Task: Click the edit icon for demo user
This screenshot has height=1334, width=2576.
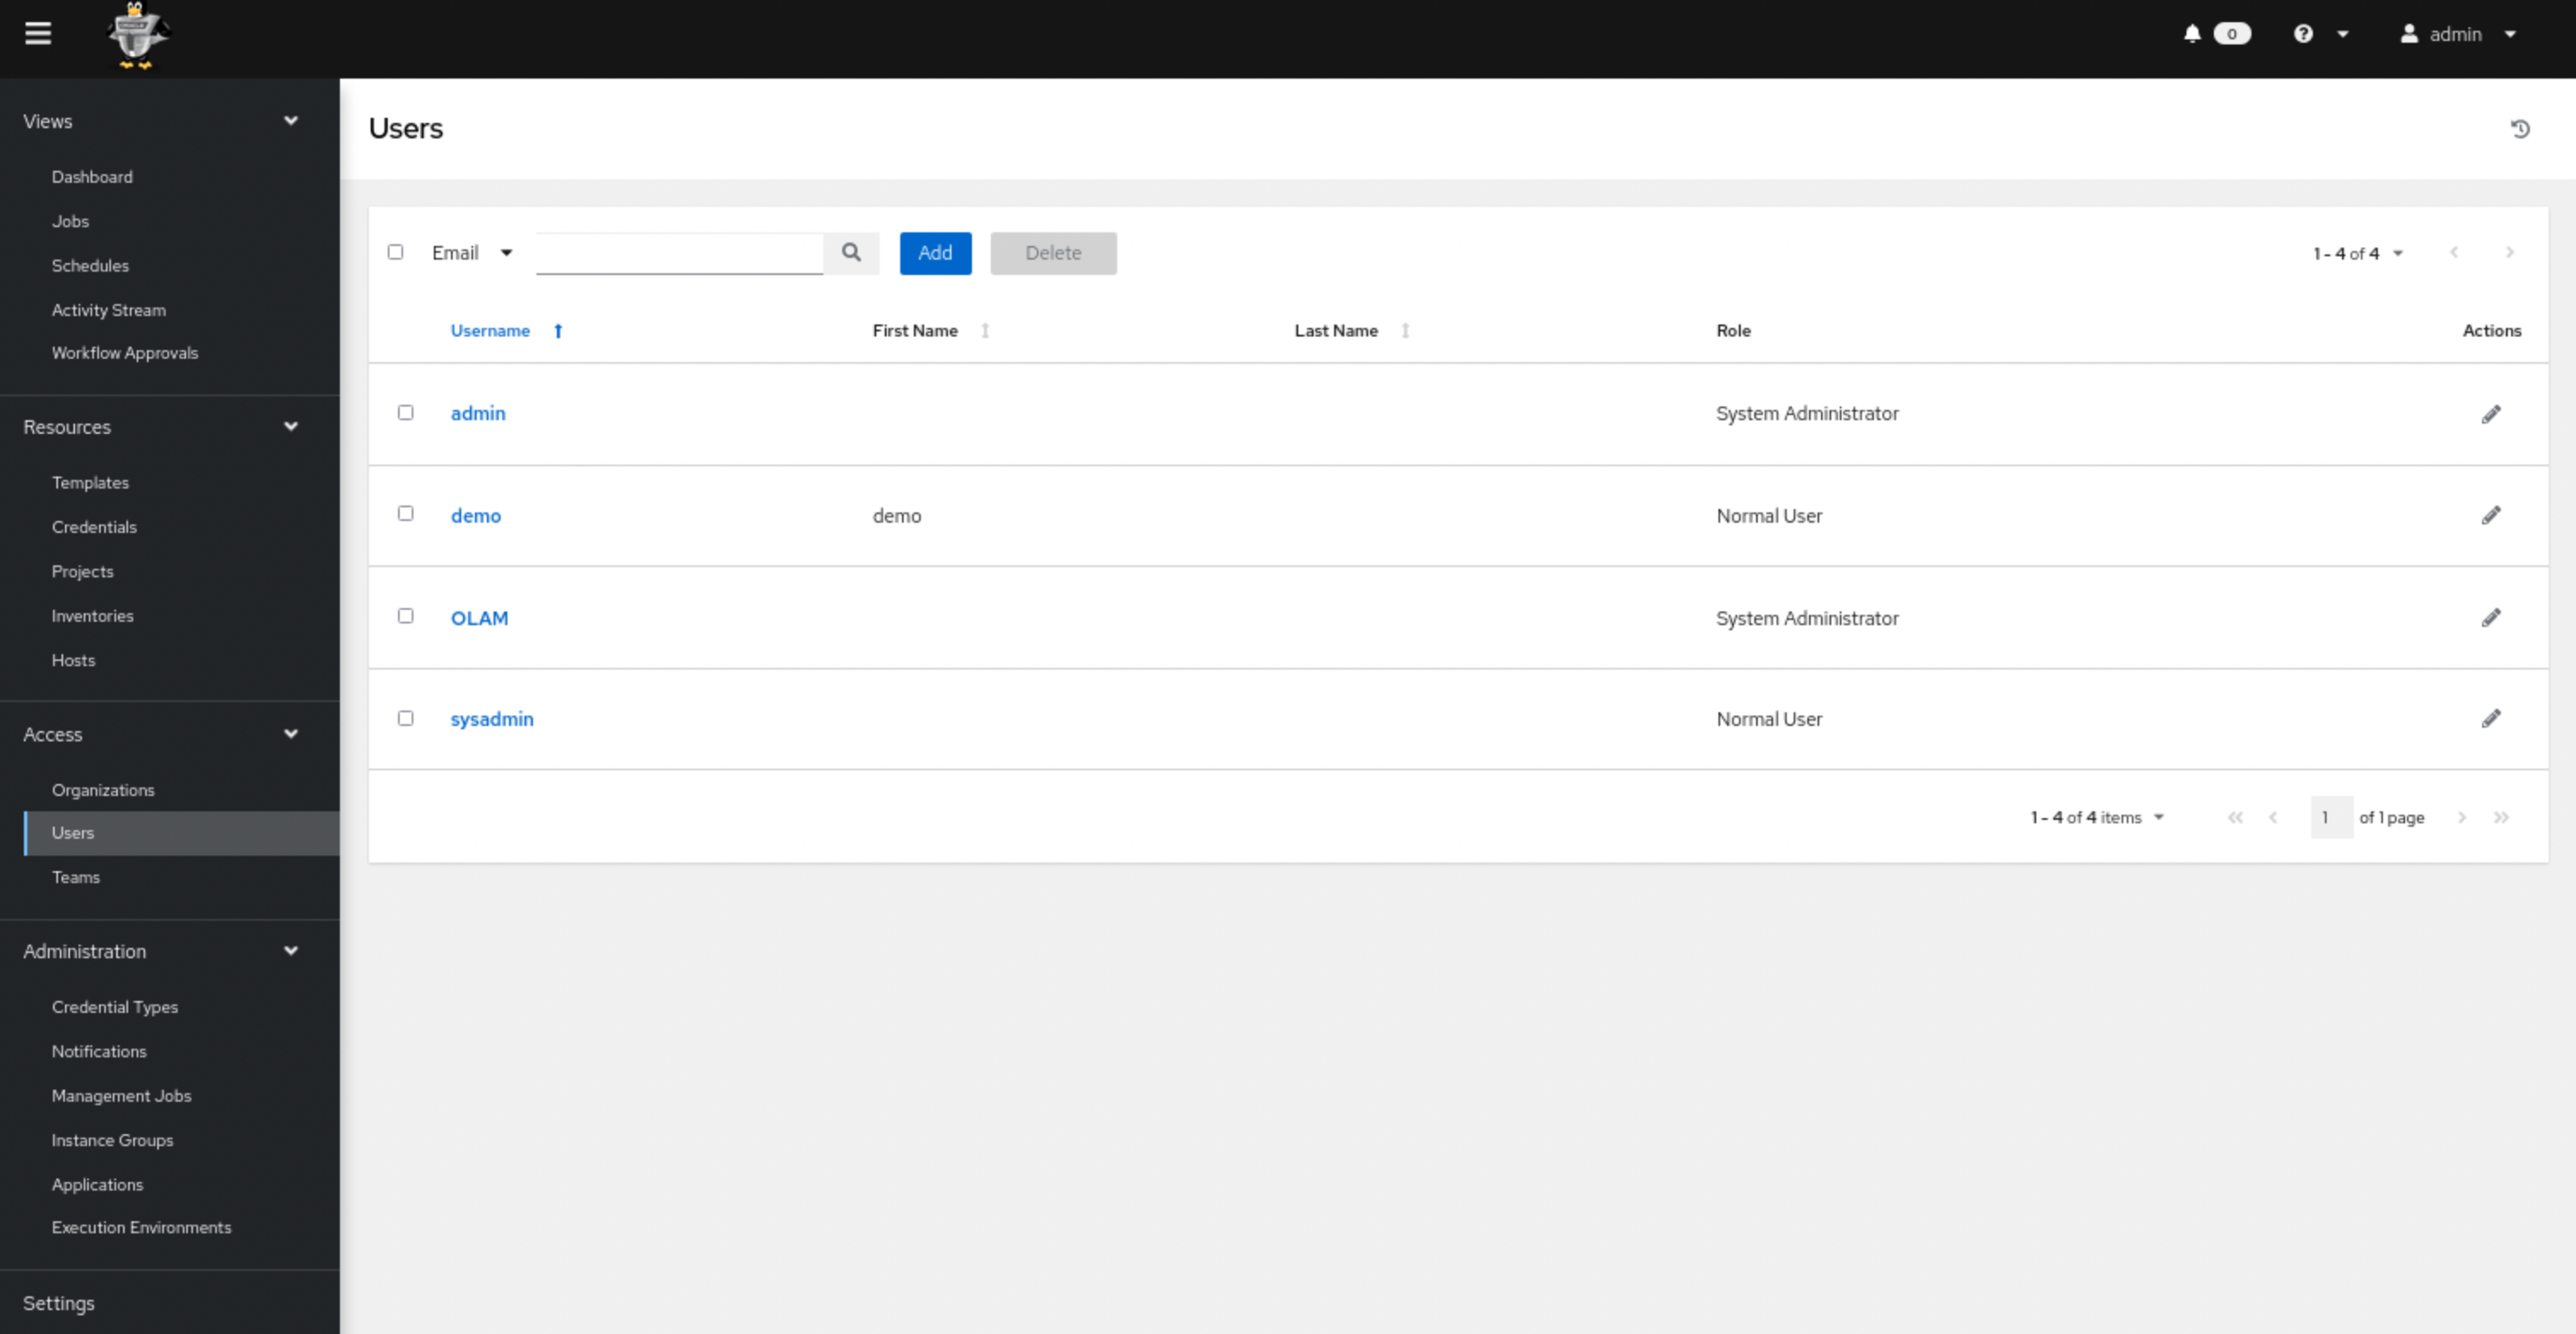Action: coord(2491,514)
